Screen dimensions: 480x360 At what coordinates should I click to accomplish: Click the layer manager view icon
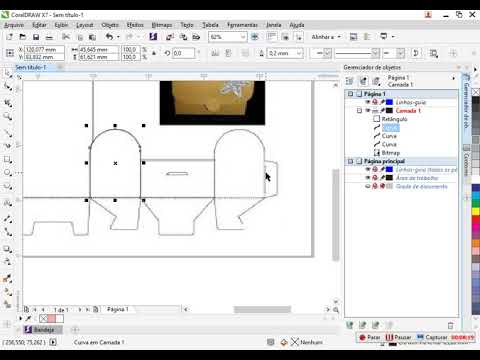[376, 81]
